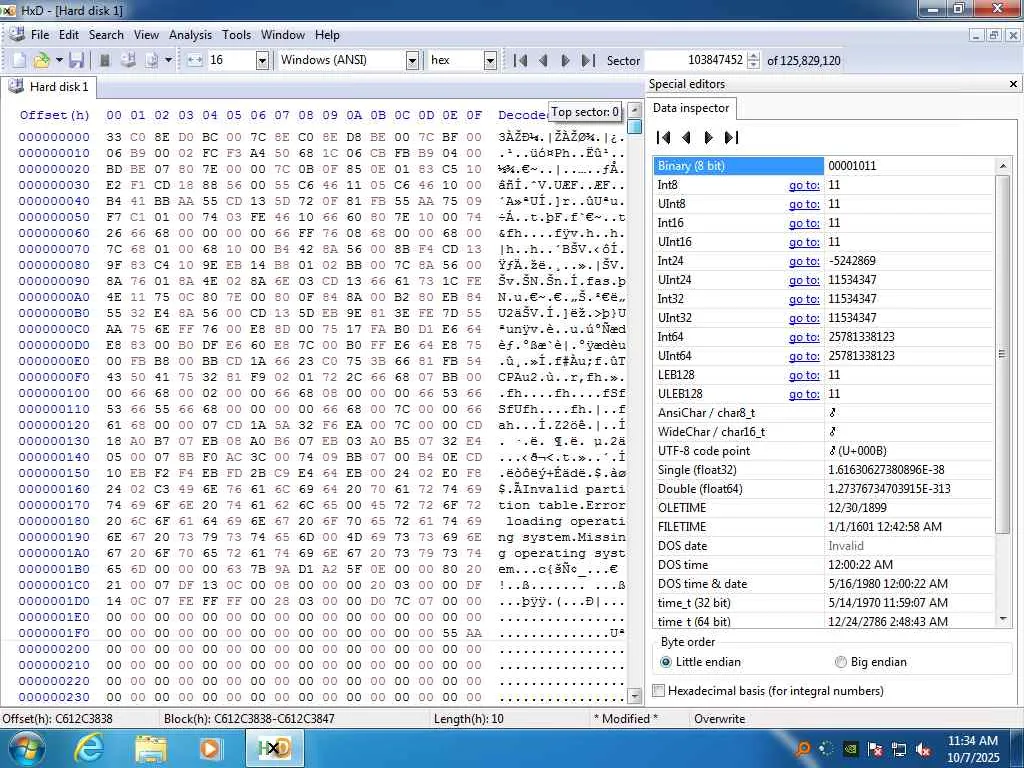Open the File menu
Viewport: 1024px width, 768px height.
[40, 35]
